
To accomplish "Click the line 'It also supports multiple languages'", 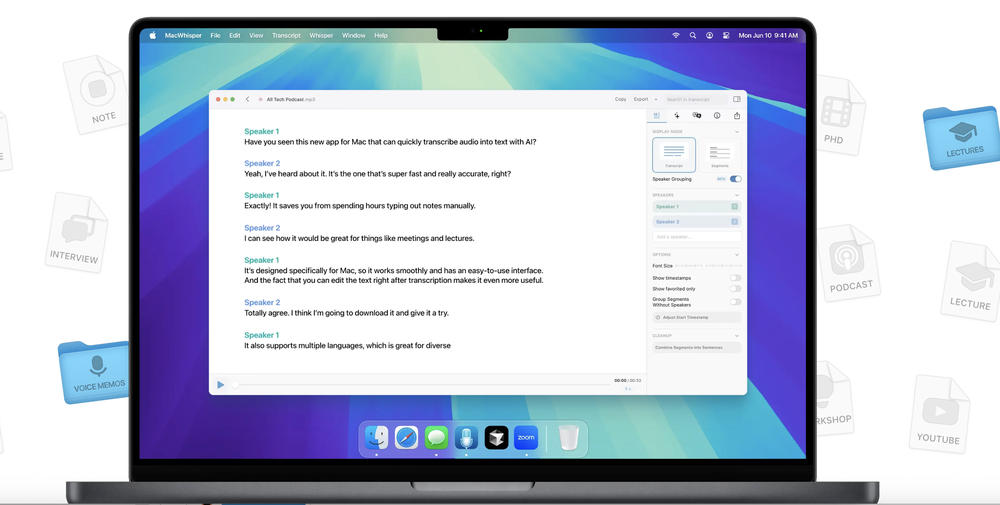I will pyautogui.click(x=348, y=346).
